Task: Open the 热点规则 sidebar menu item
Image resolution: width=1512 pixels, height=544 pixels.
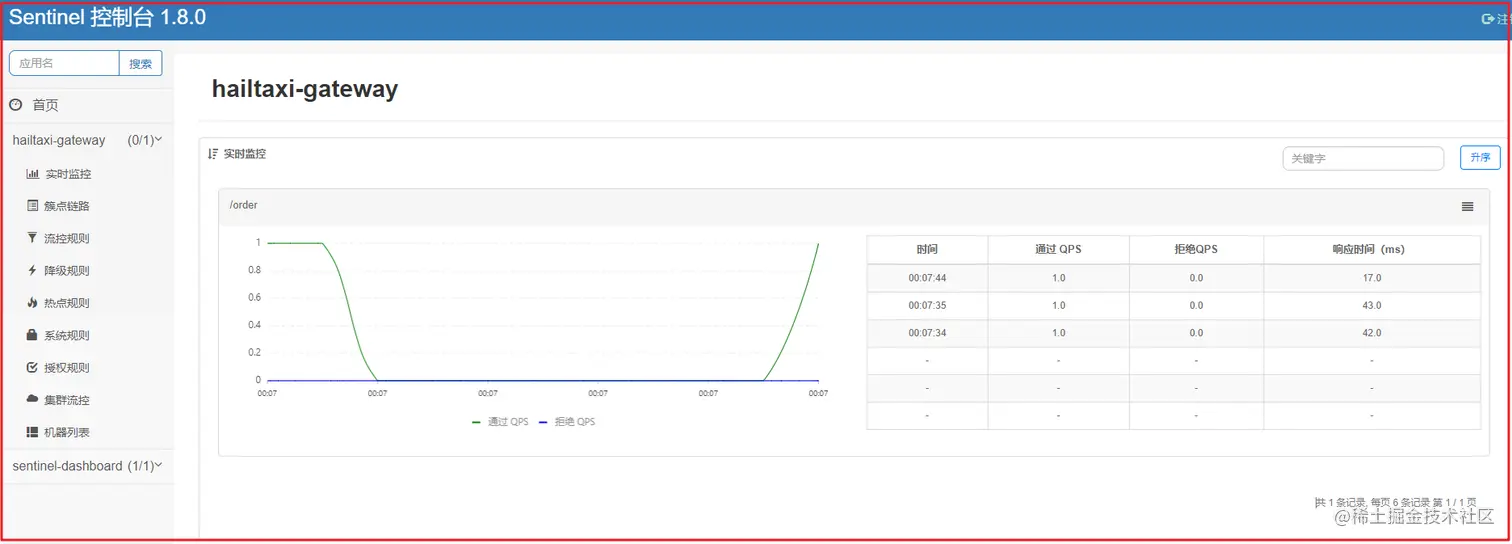Action: click(x=59, y=303)
